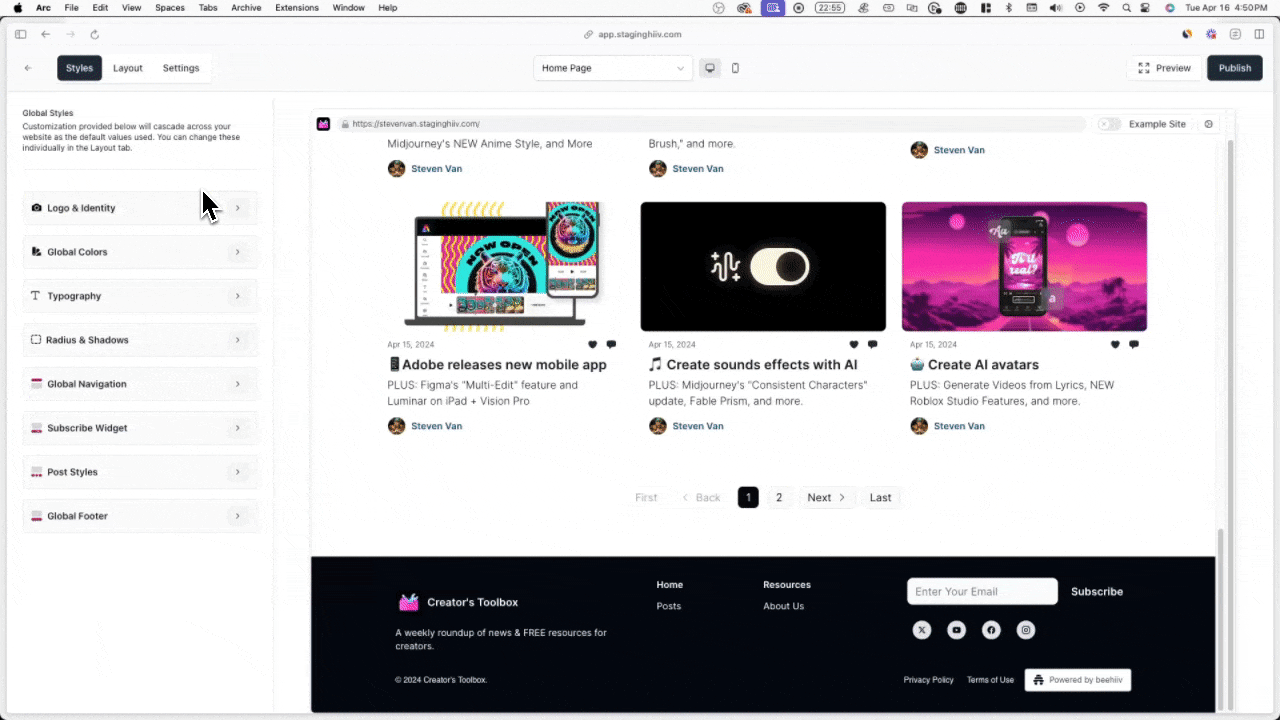Click the Arc address bar showing app.staginghiiv.com
The image size is (1280, 720).
pos(633,34)
